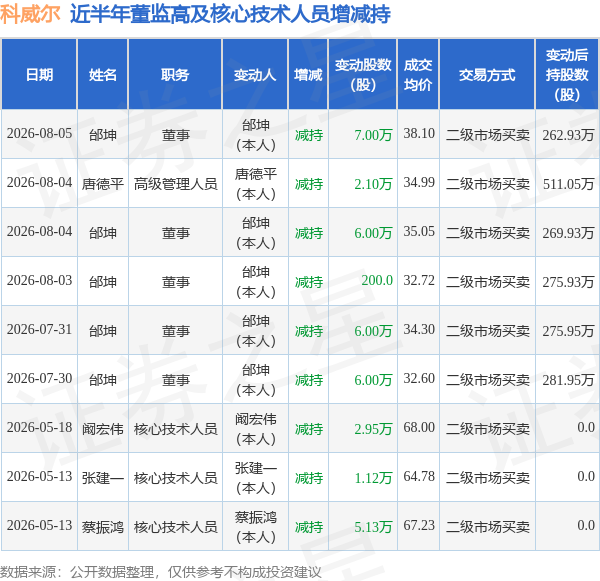Image resolution: width=600 pixels, height=581 pixels.
Task: Click the 科威尔 company name in title
Action: coord(30,14)
